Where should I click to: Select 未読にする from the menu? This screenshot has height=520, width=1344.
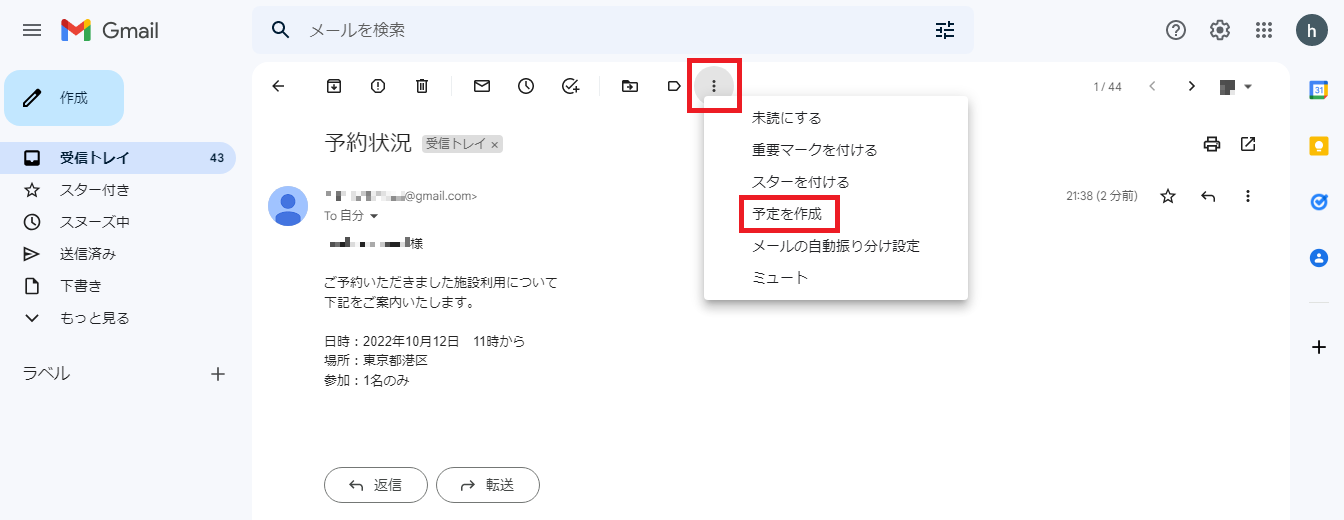[787, 118]
